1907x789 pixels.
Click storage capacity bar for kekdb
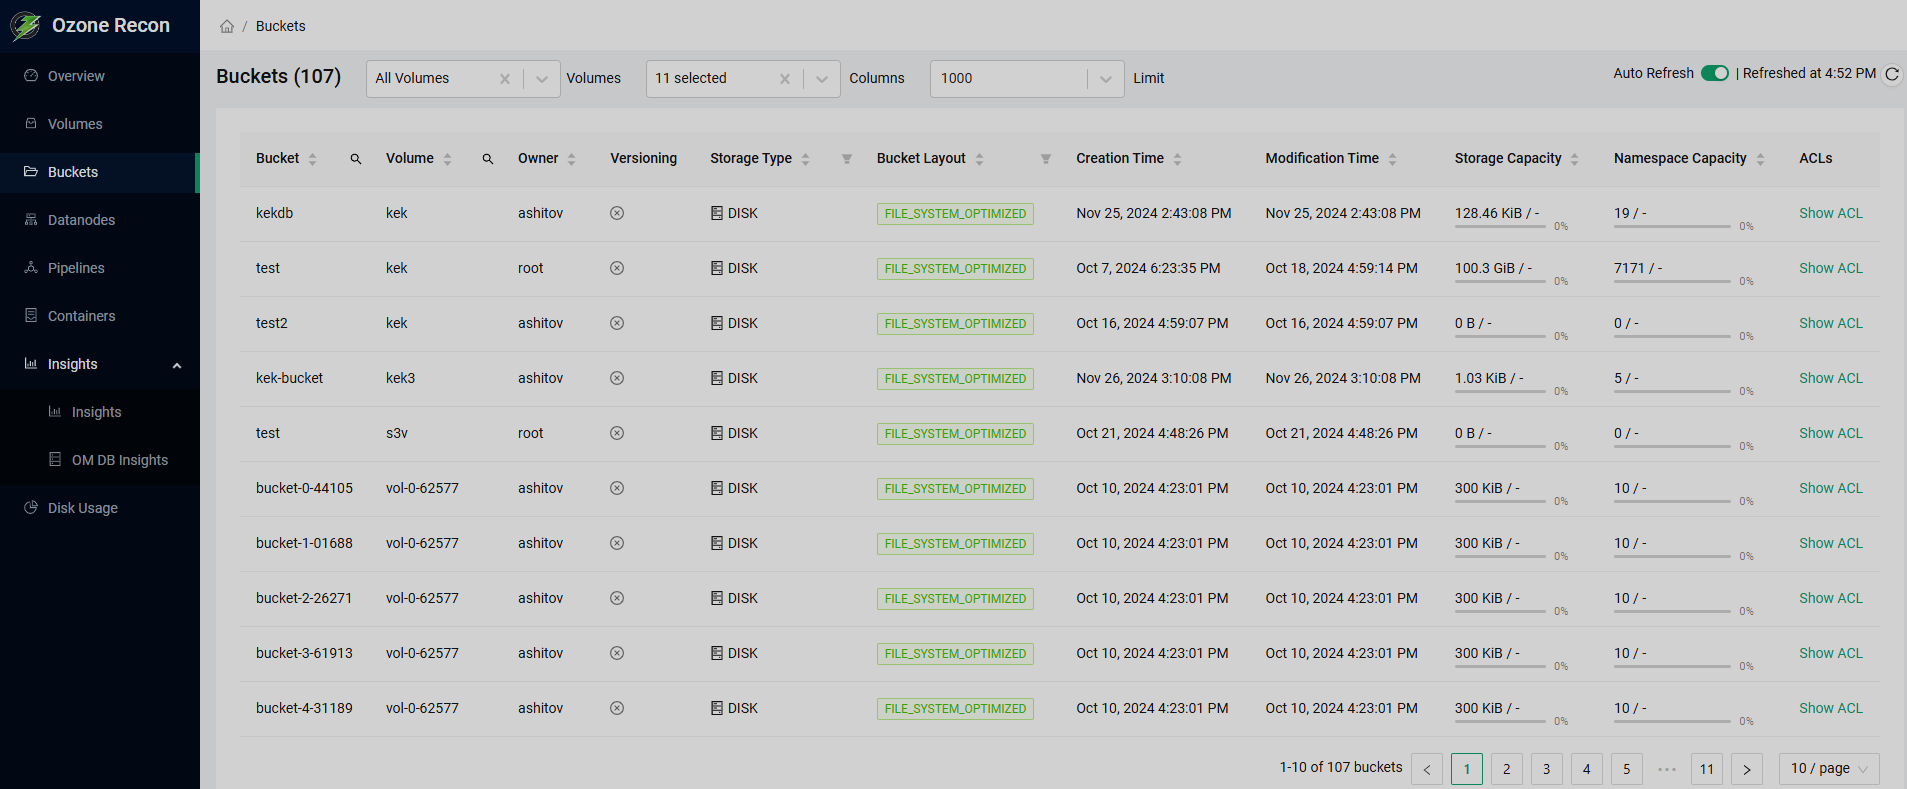coord(1500,227)
